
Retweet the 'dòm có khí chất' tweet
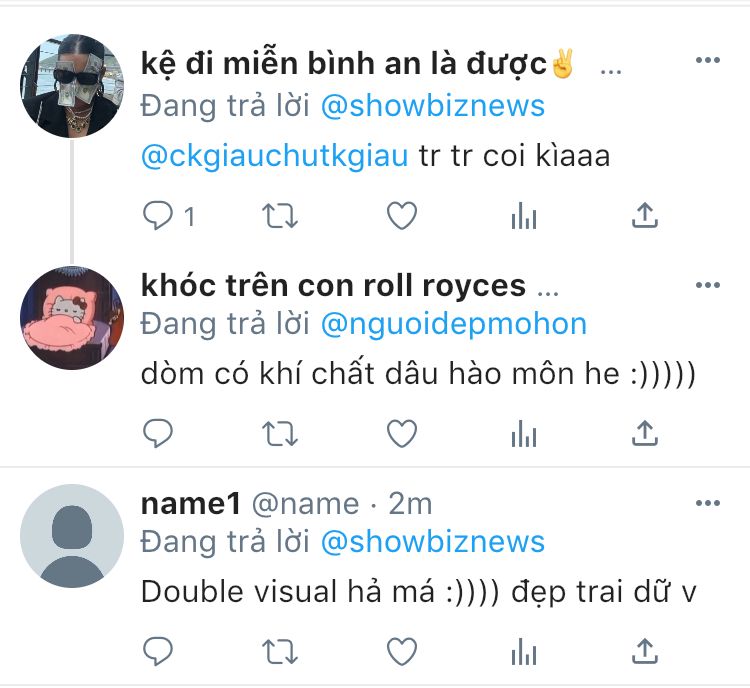coord(280,433)
